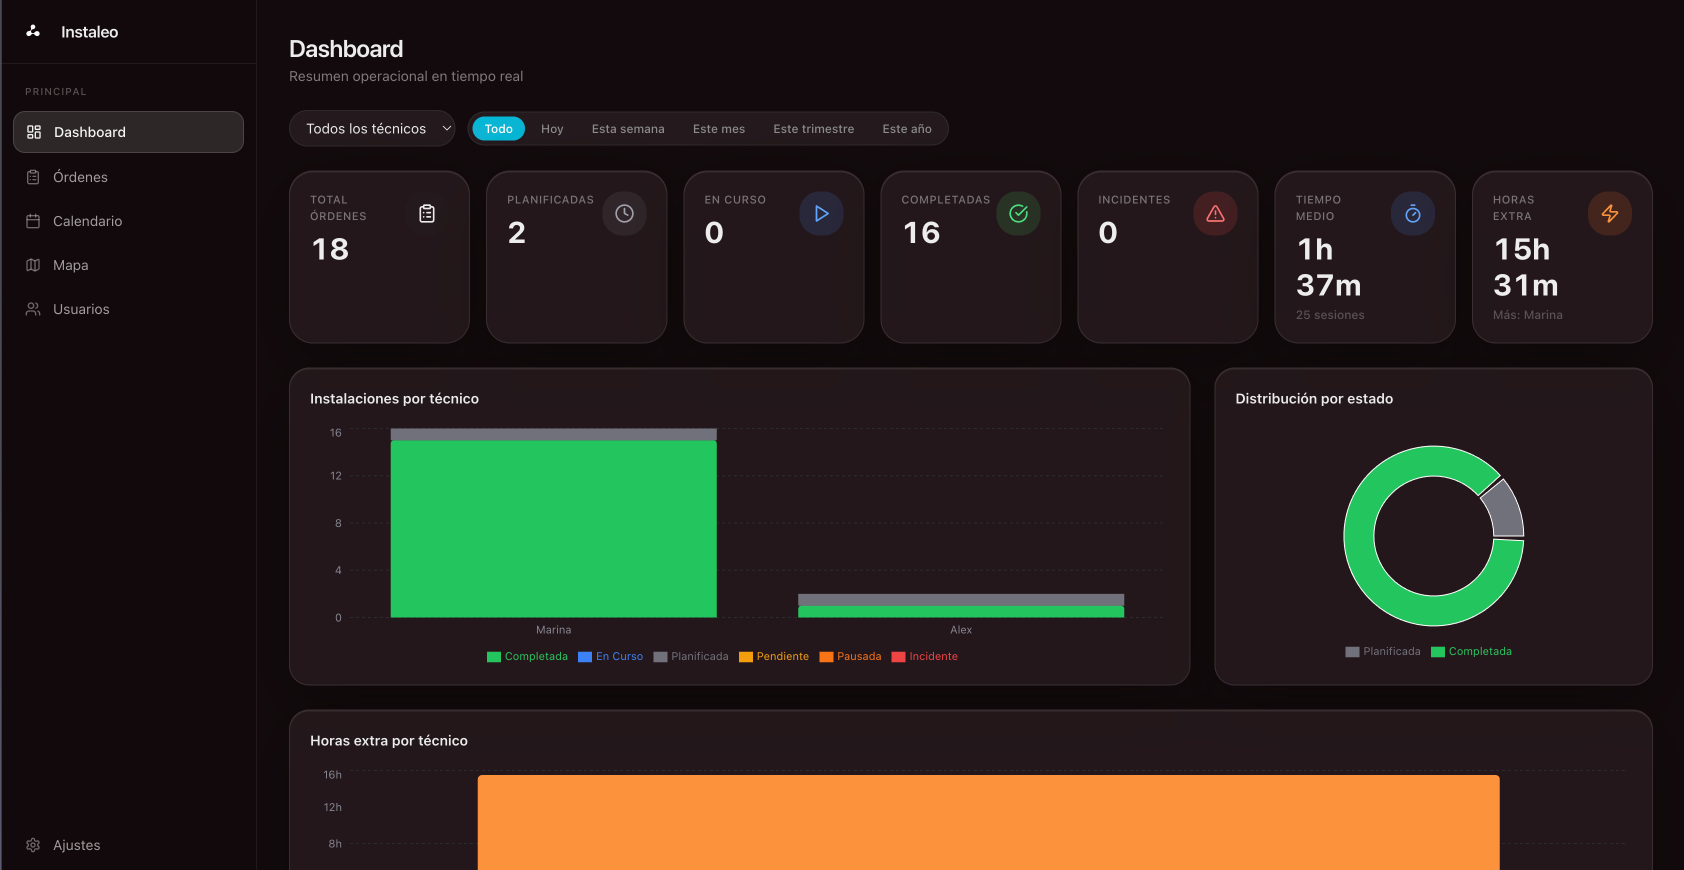Open Calendario from the sidebar
Image resolution: width=1684 pixels, height=870 pixels.
[x=128, y=221]
